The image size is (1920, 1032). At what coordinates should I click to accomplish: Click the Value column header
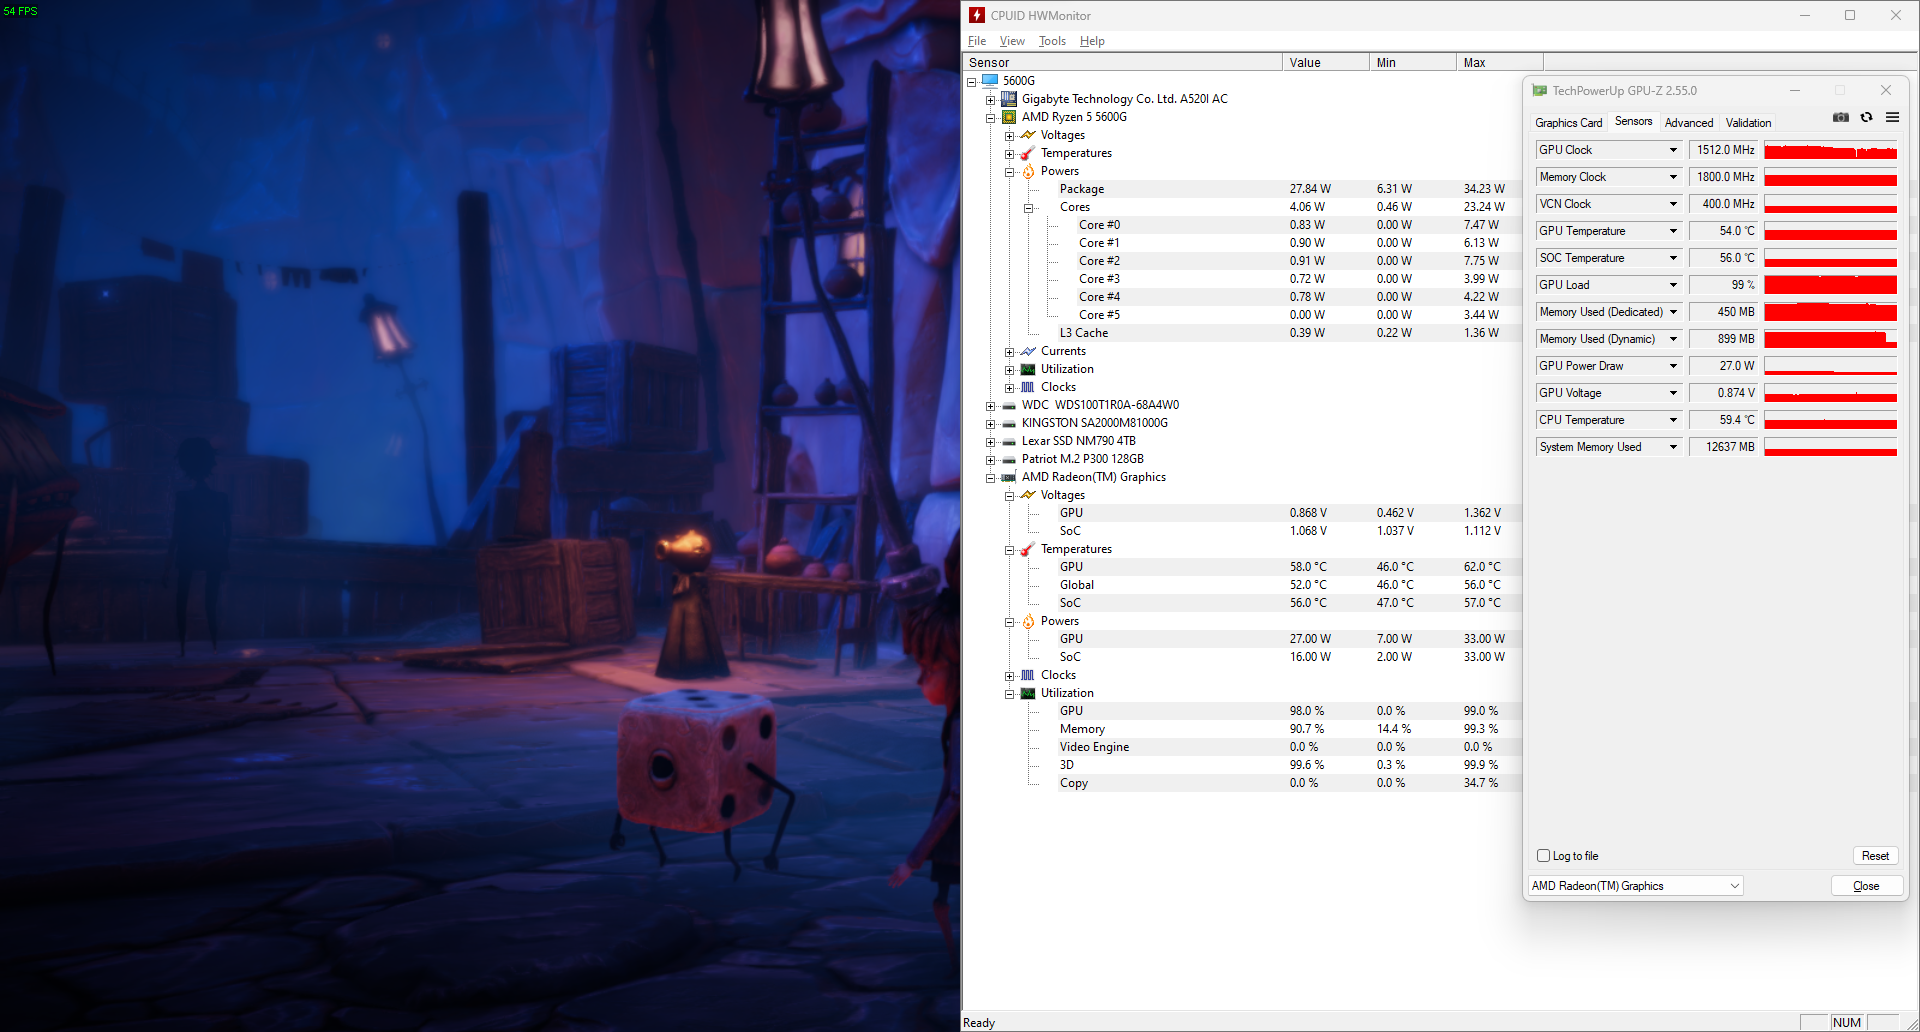pyautogui.click(x=1325, y=62)
